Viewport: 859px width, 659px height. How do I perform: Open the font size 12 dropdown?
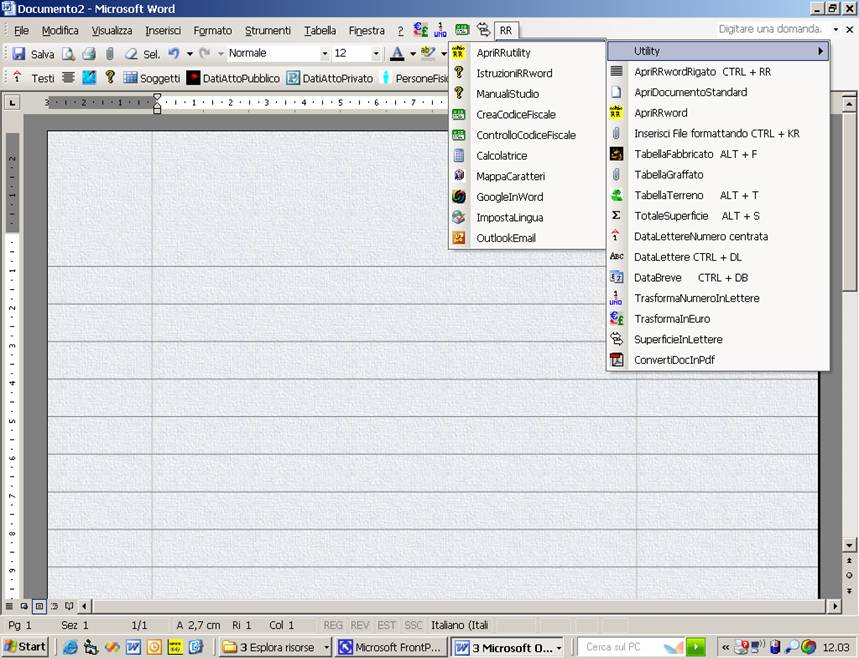376,54
